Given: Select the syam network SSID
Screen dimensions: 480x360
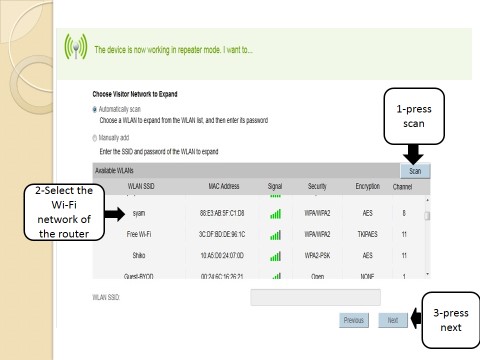Looking at the screenshot, I should pos(139,213).
